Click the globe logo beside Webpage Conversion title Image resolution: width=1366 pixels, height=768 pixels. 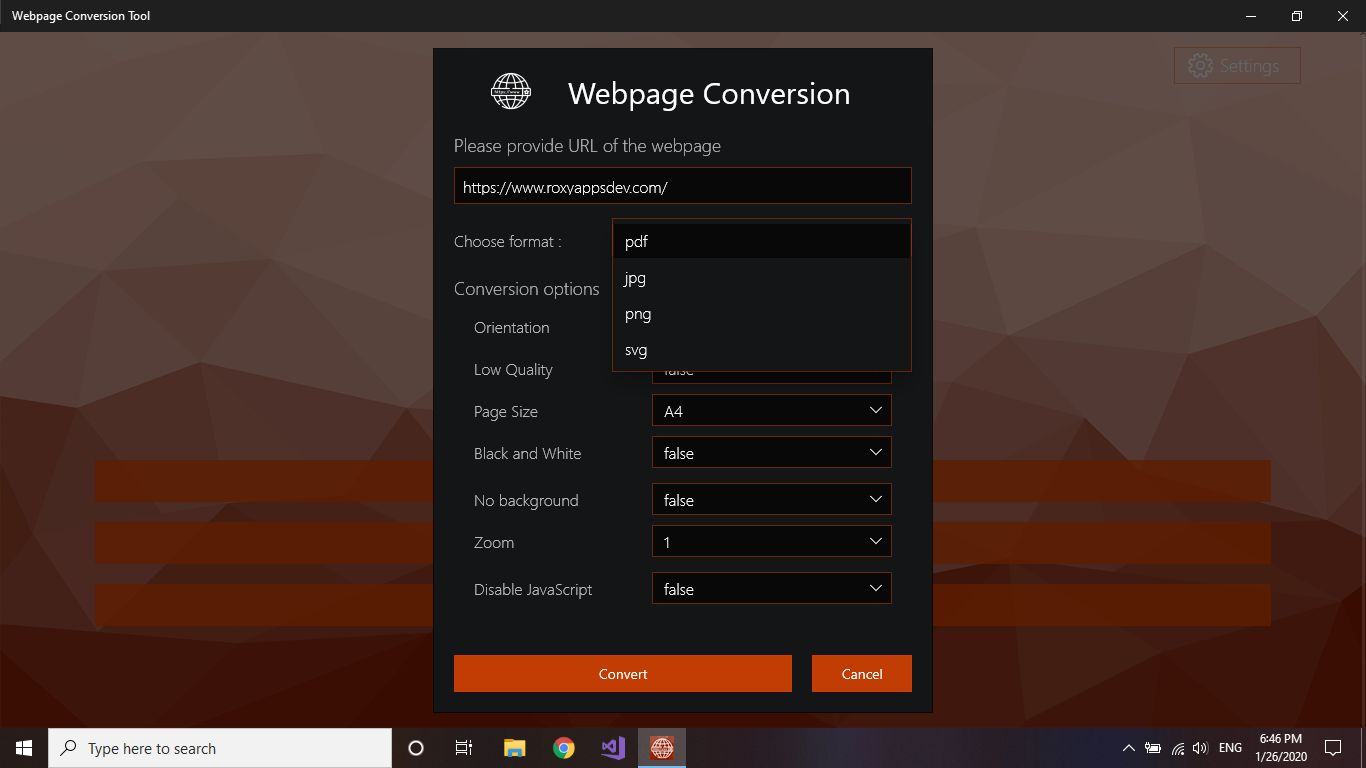pos(510,90)
